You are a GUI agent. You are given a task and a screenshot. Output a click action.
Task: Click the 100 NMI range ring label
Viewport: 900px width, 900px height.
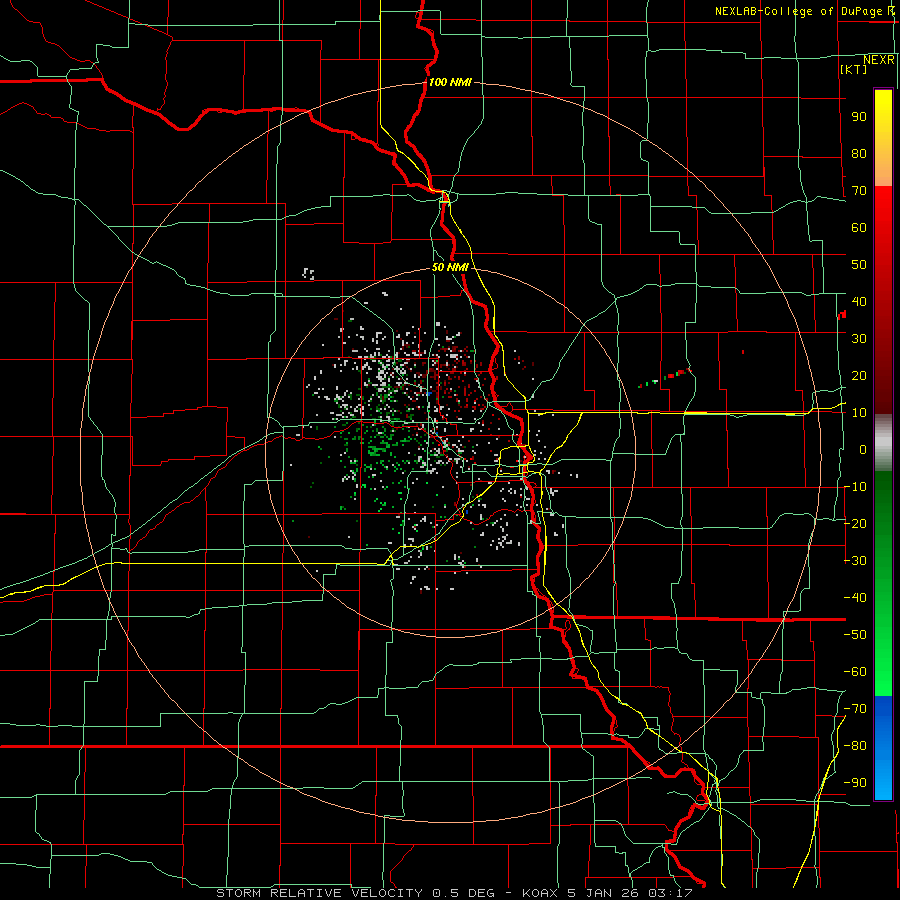(450, 82)
